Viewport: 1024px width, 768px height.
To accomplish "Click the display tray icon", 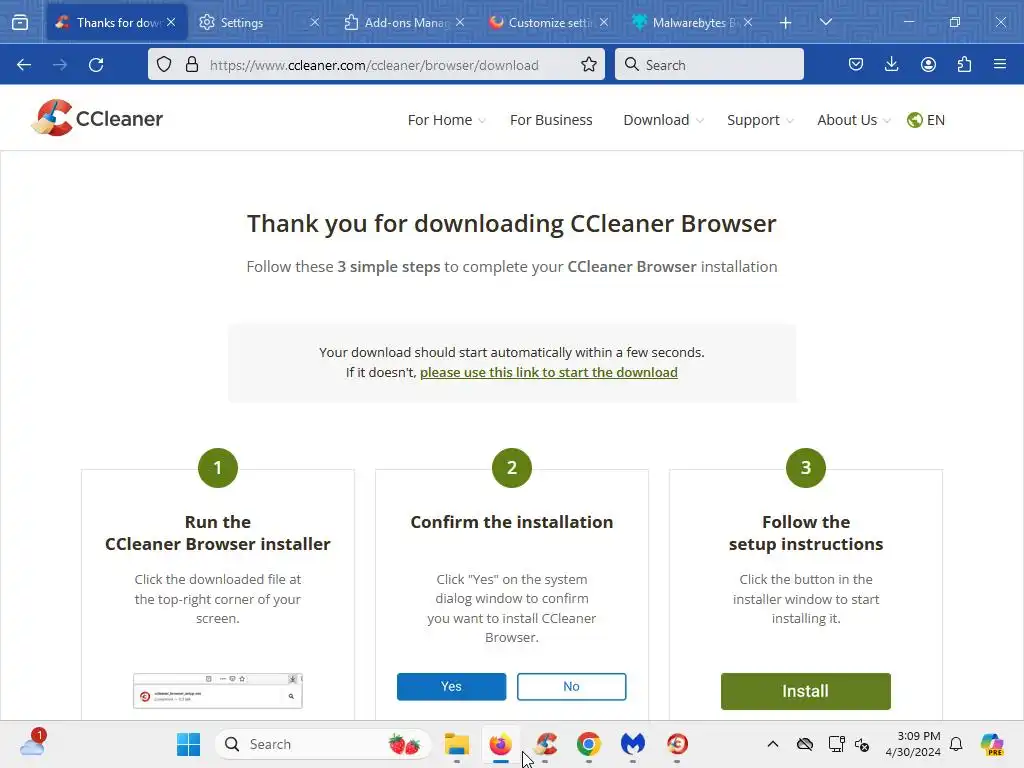I will pos(836,744).
